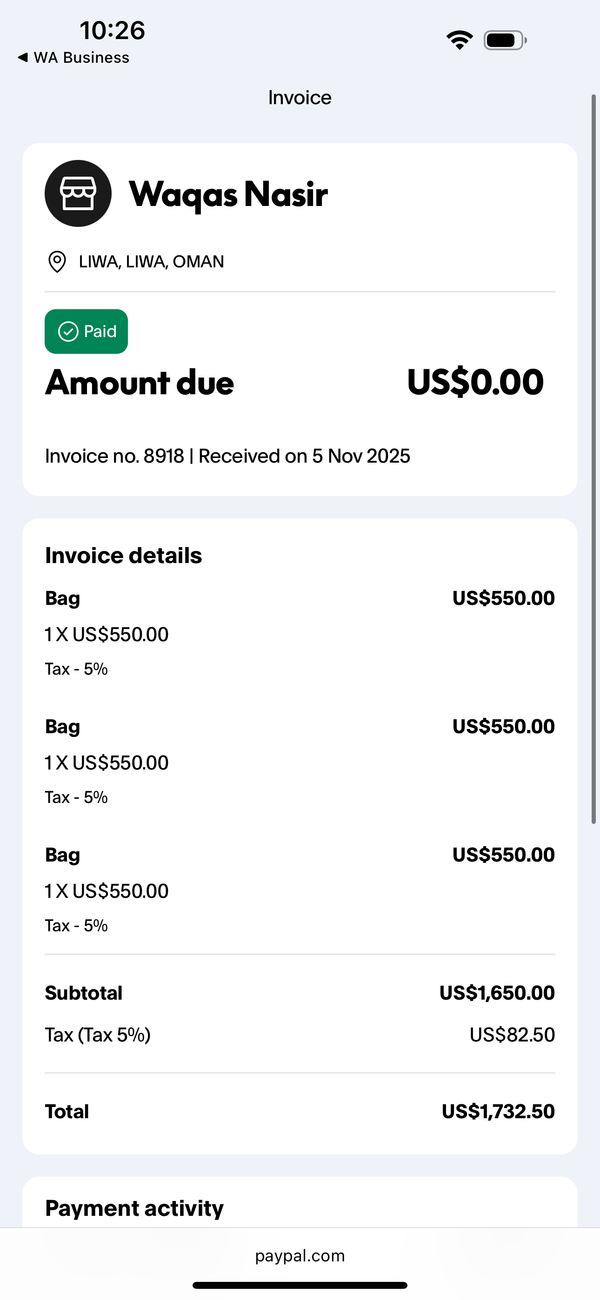The width and height of the screenshot is (600, 1300).
Task: Tap the LIWA, LIWA, OMAN address
Action: 151,262
